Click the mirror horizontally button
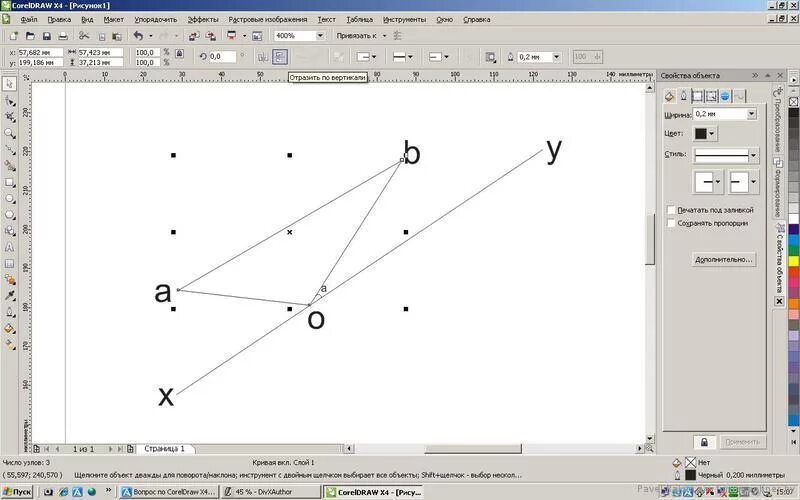This screenshot has height=500, width=800. click(x=263, y=57)
